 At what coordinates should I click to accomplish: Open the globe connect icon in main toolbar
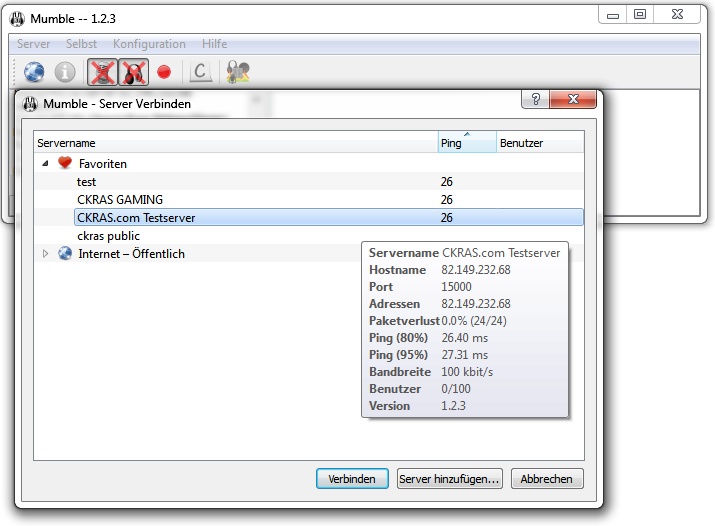(34, 72)
